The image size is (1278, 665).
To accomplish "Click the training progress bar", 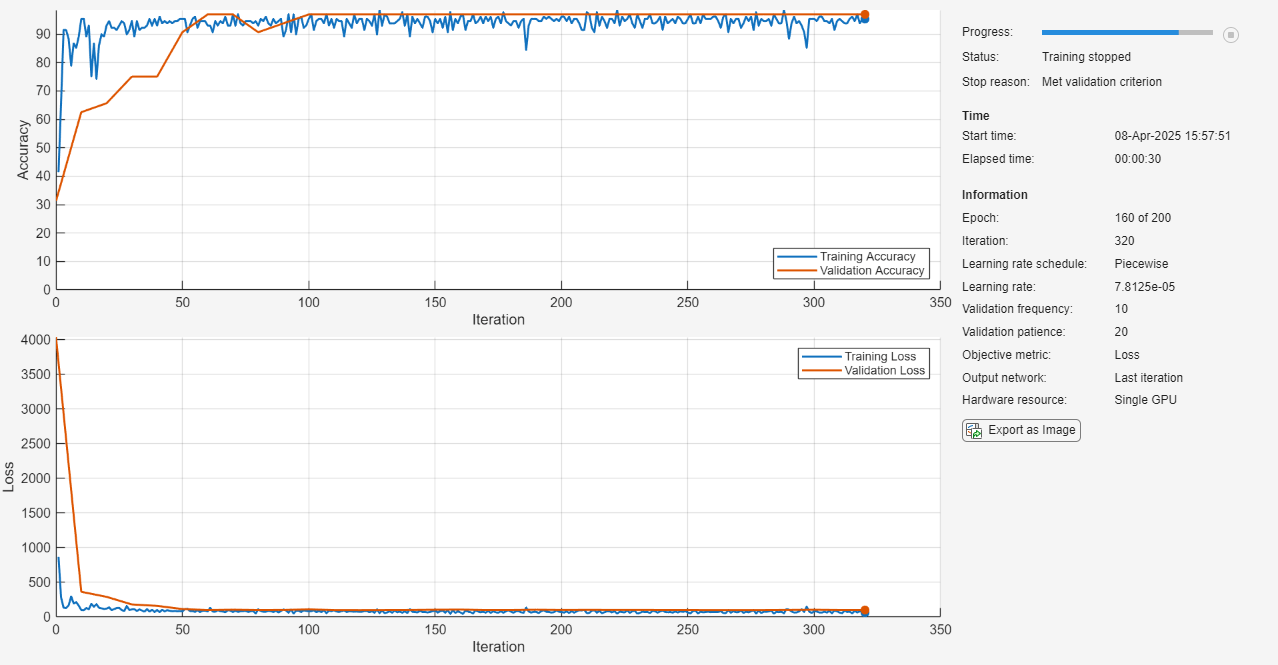I will coord(1125,31).
